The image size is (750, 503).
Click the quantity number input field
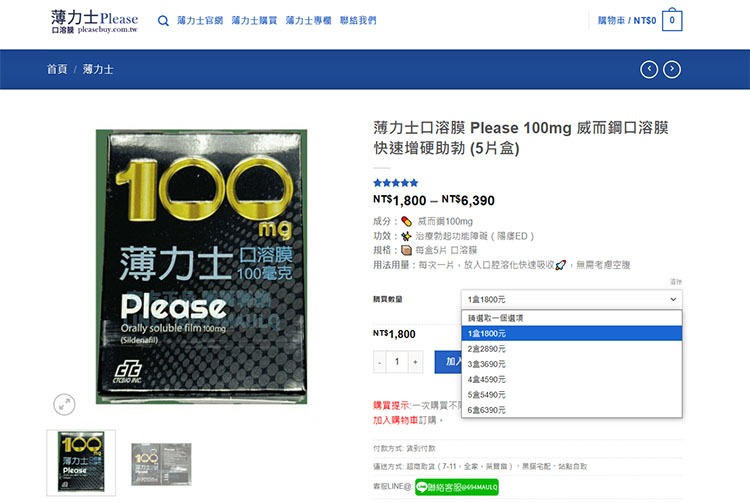click(x=397, y=362)
